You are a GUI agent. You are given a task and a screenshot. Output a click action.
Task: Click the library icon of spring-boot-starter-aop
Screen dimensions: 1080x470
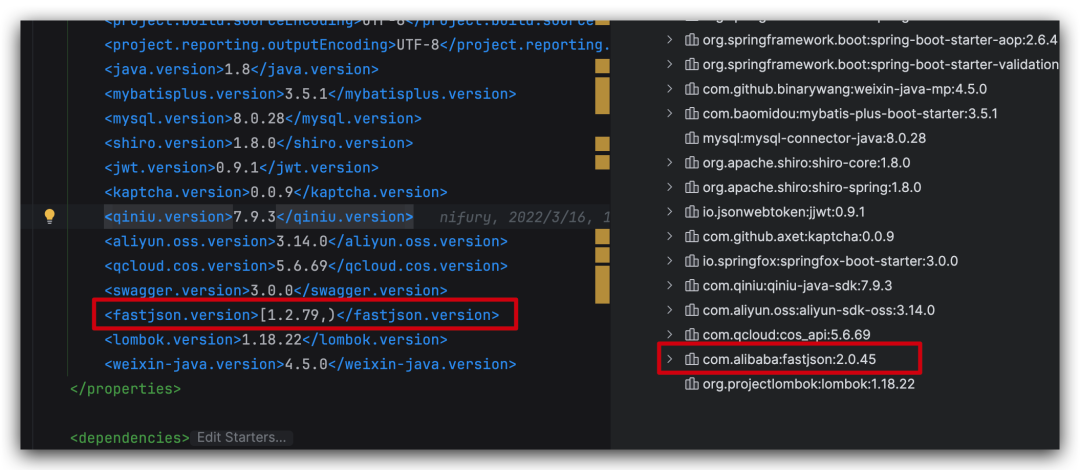(692, 40)
